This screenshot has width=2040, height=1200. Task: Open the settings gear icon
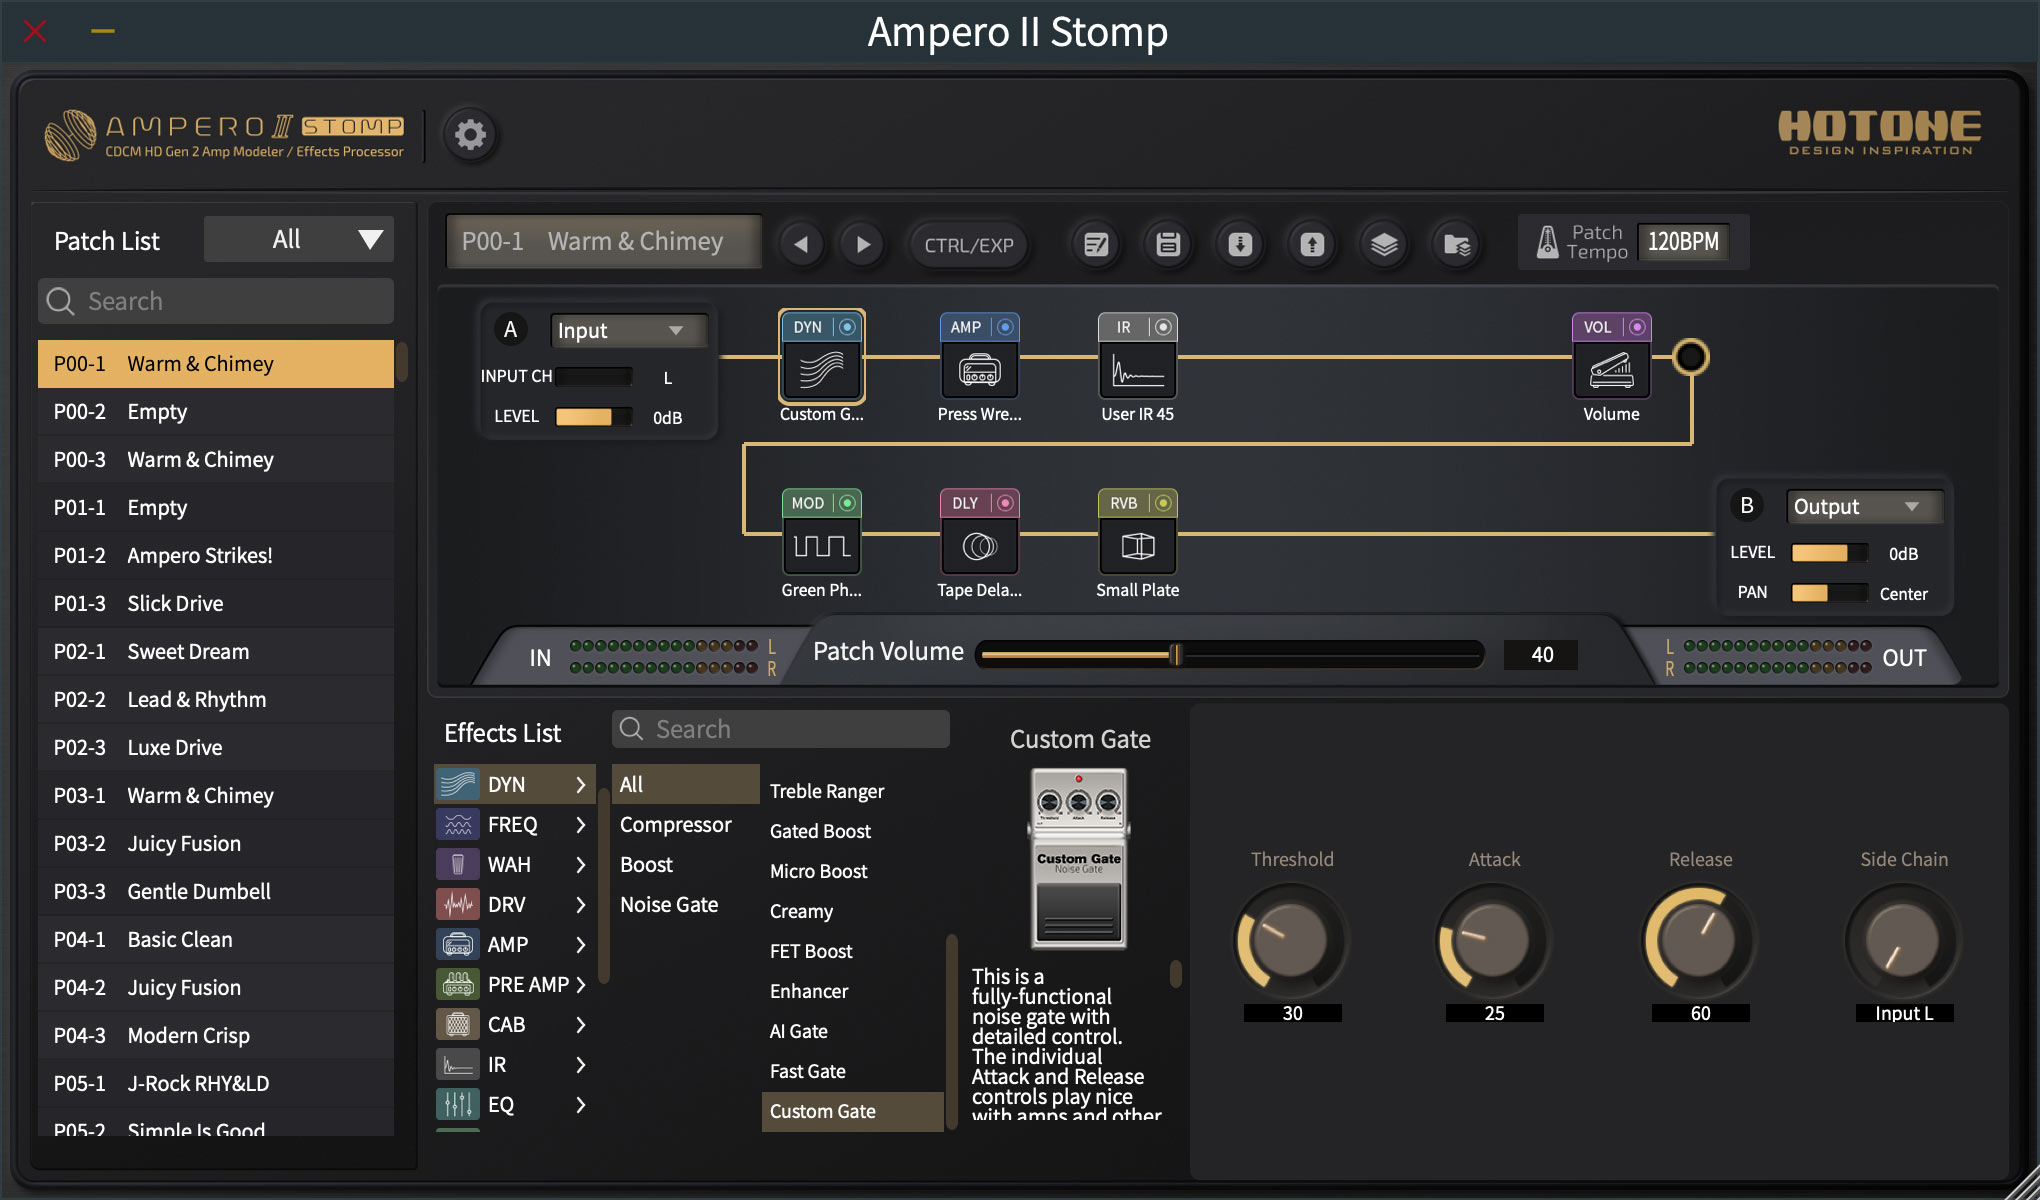tap(470, 135)
